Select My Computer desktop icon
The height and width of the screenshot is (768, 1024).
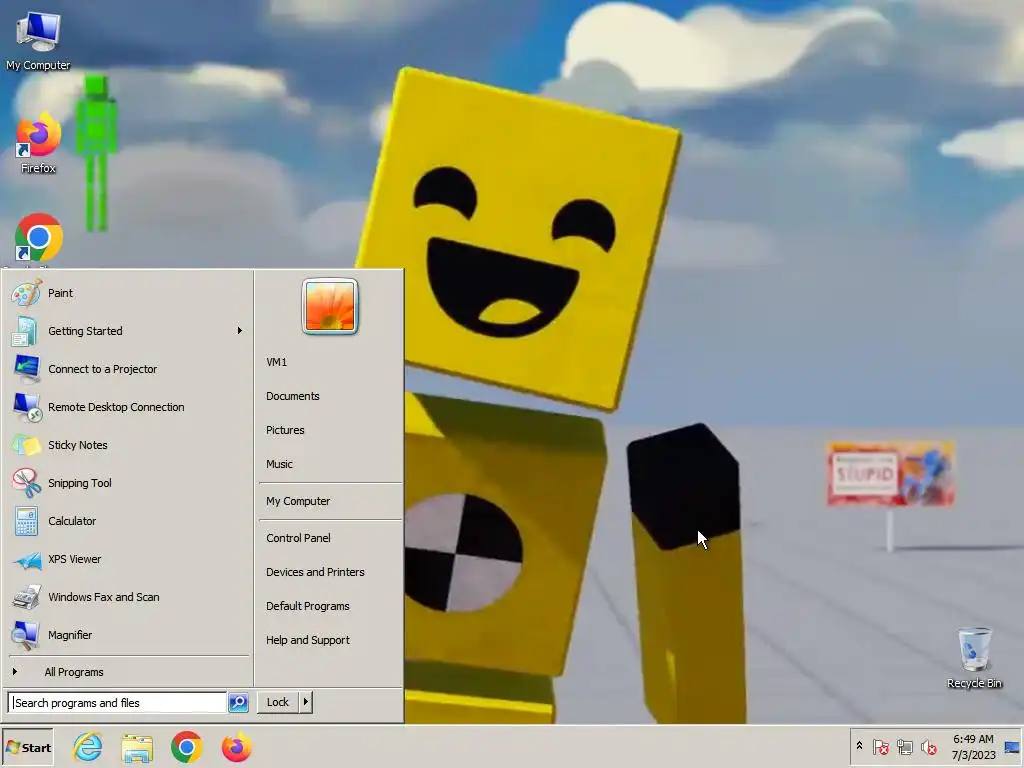click(x=38, y=40)
